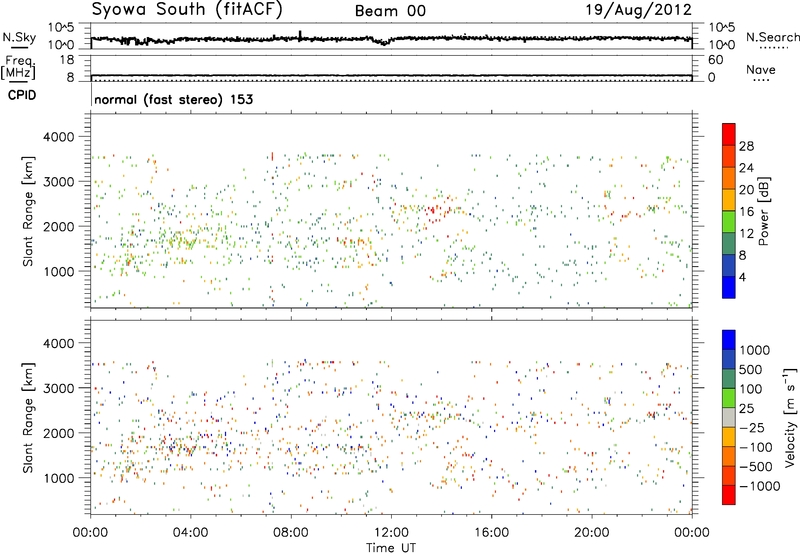Image resolution: width=800 pixels, height=554 pixels.
Task: Click the '20:00' time axis tick
Action: (x=591, y=533)
